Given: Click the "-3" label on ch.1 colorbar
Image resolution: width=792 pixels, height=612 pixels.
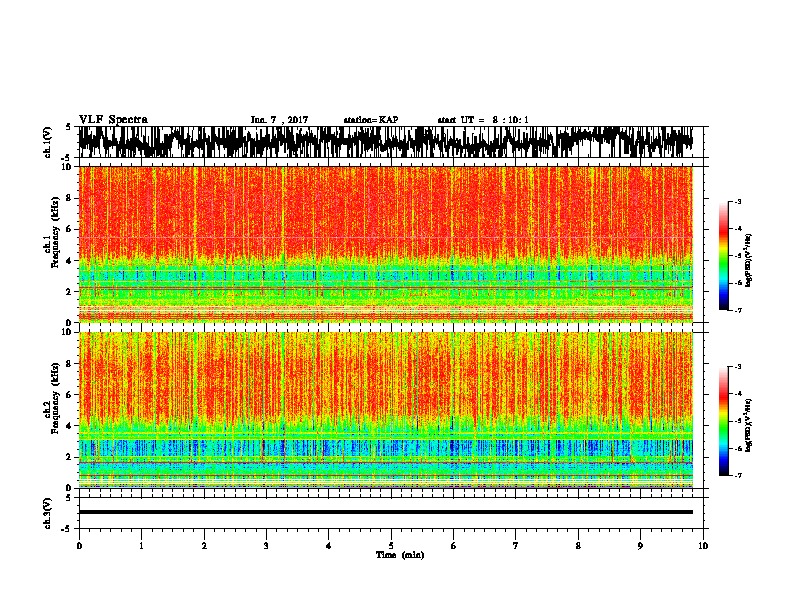Looking at the screenshot, I should 738,201.
